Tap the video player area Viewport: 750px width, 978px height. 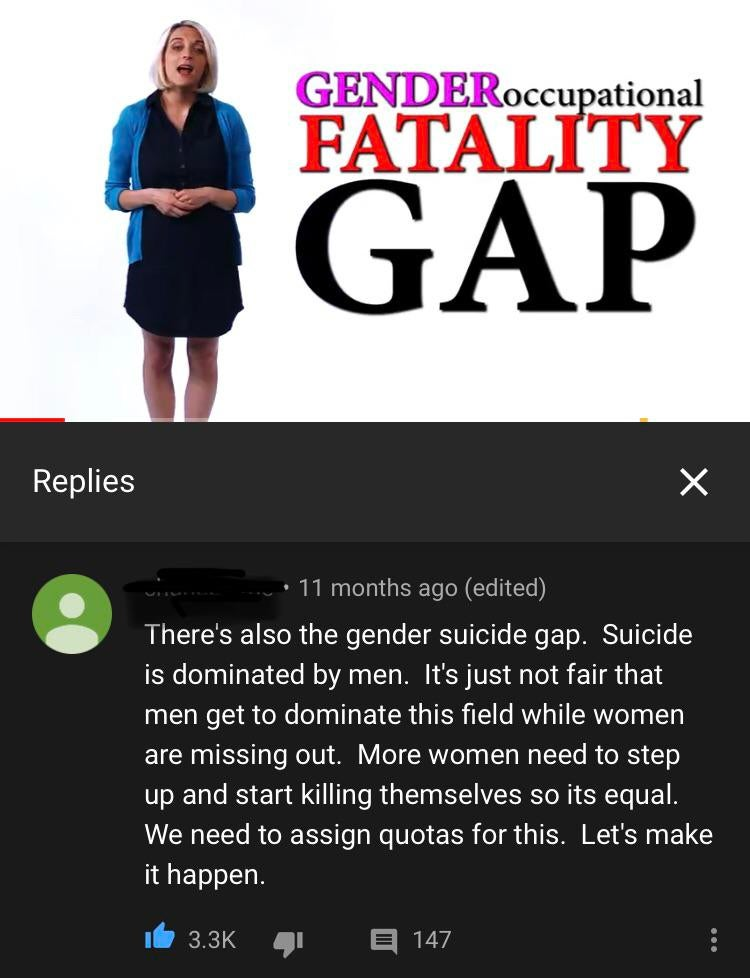pos(375,210)
